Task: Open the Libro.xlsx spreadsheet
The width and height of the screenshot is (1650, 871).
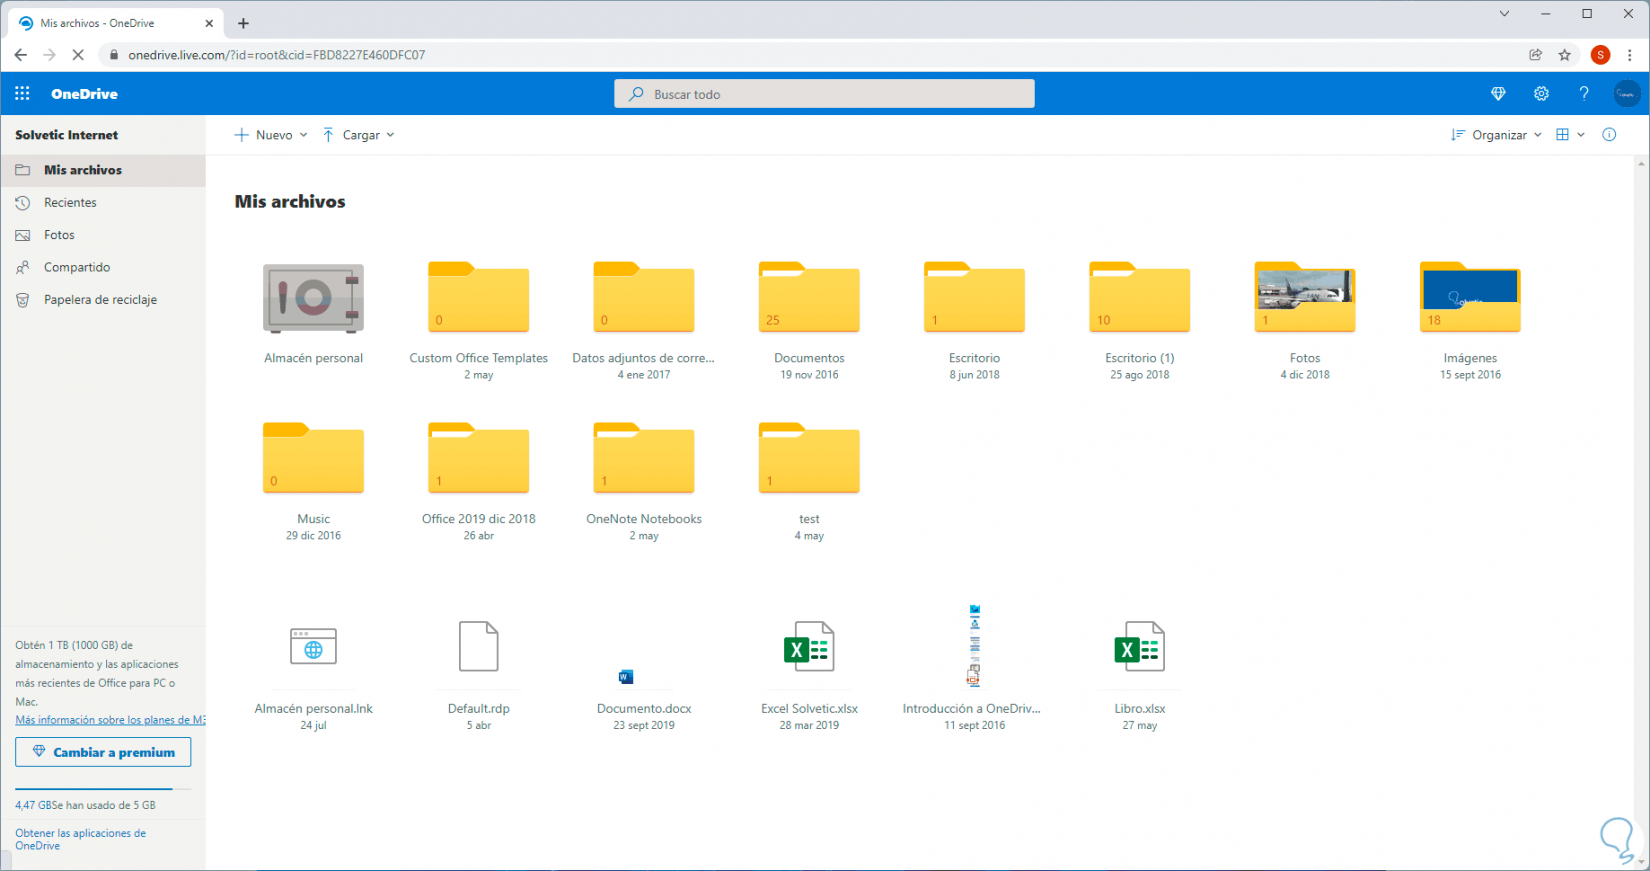Action: (1140, 646)
